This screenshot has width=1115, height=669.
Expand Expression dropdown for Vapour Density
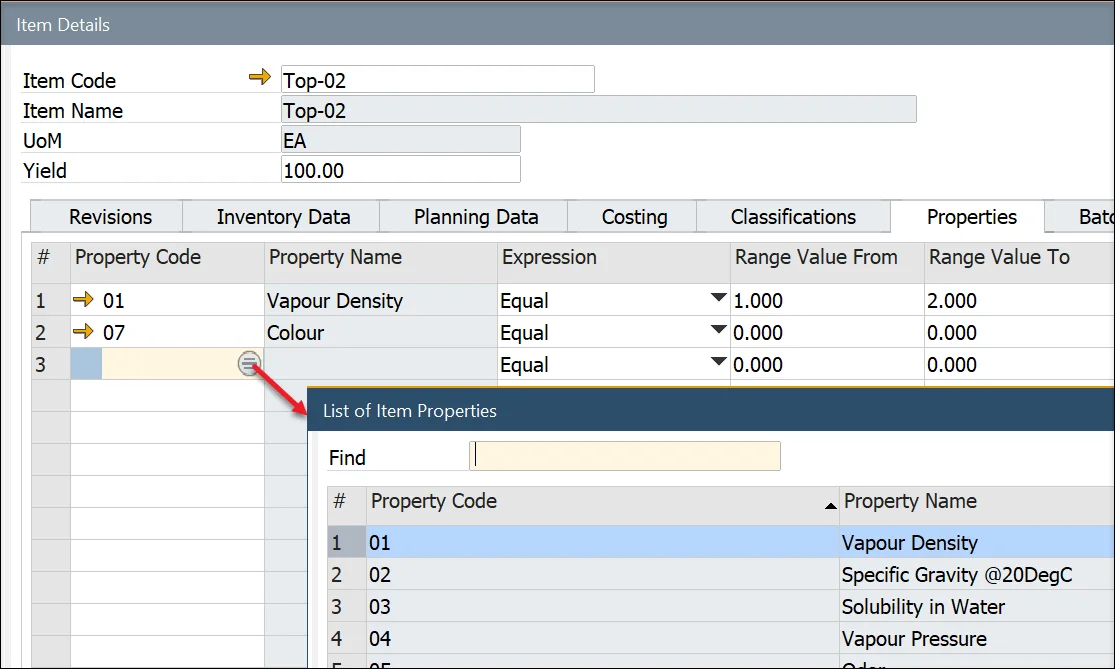(x=717, y=299)
